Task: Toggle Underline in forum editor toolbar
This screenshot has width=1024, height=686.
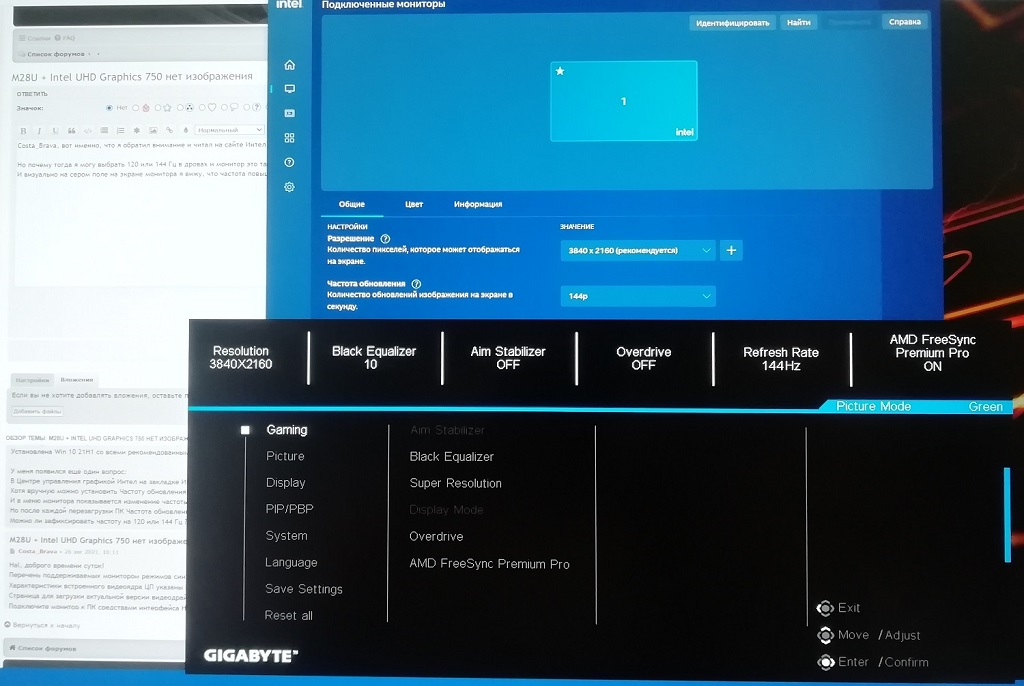Action: [x=55, y=130]
